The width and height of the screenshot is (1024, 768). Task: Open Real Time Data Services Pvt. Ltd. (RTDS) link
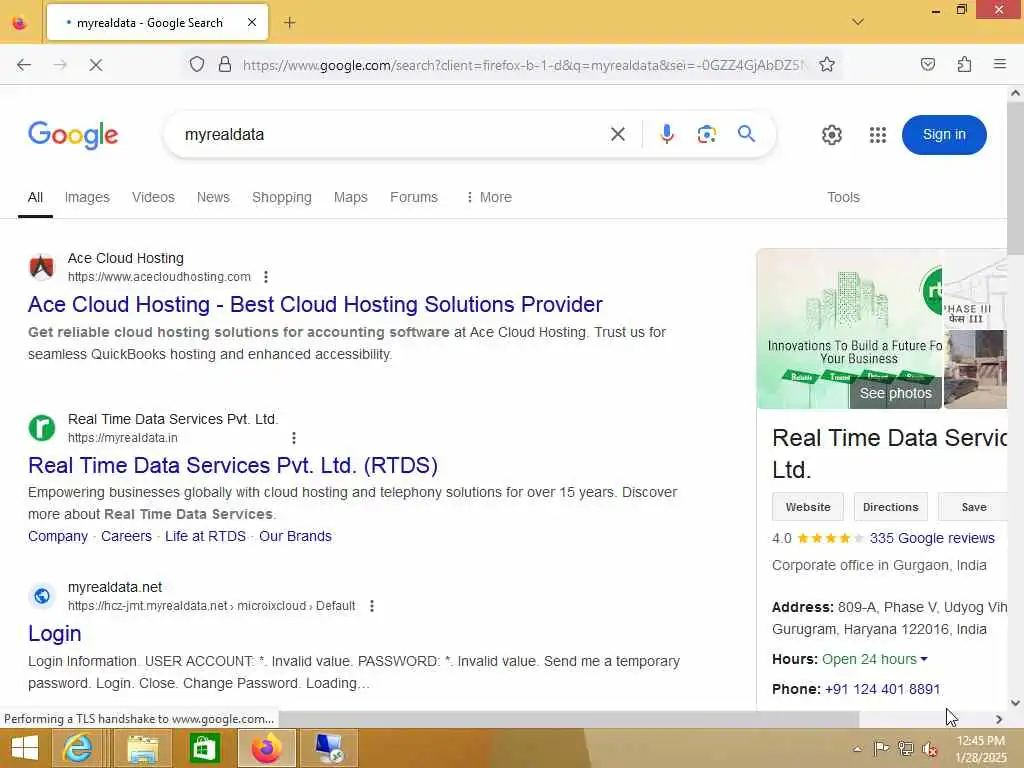232,465
